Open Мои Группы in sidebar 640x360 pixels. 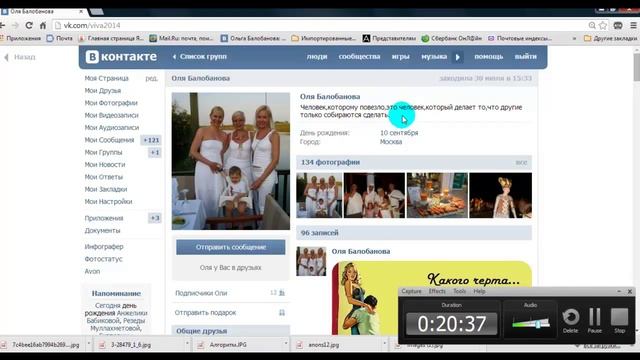(x=103, y=152)
